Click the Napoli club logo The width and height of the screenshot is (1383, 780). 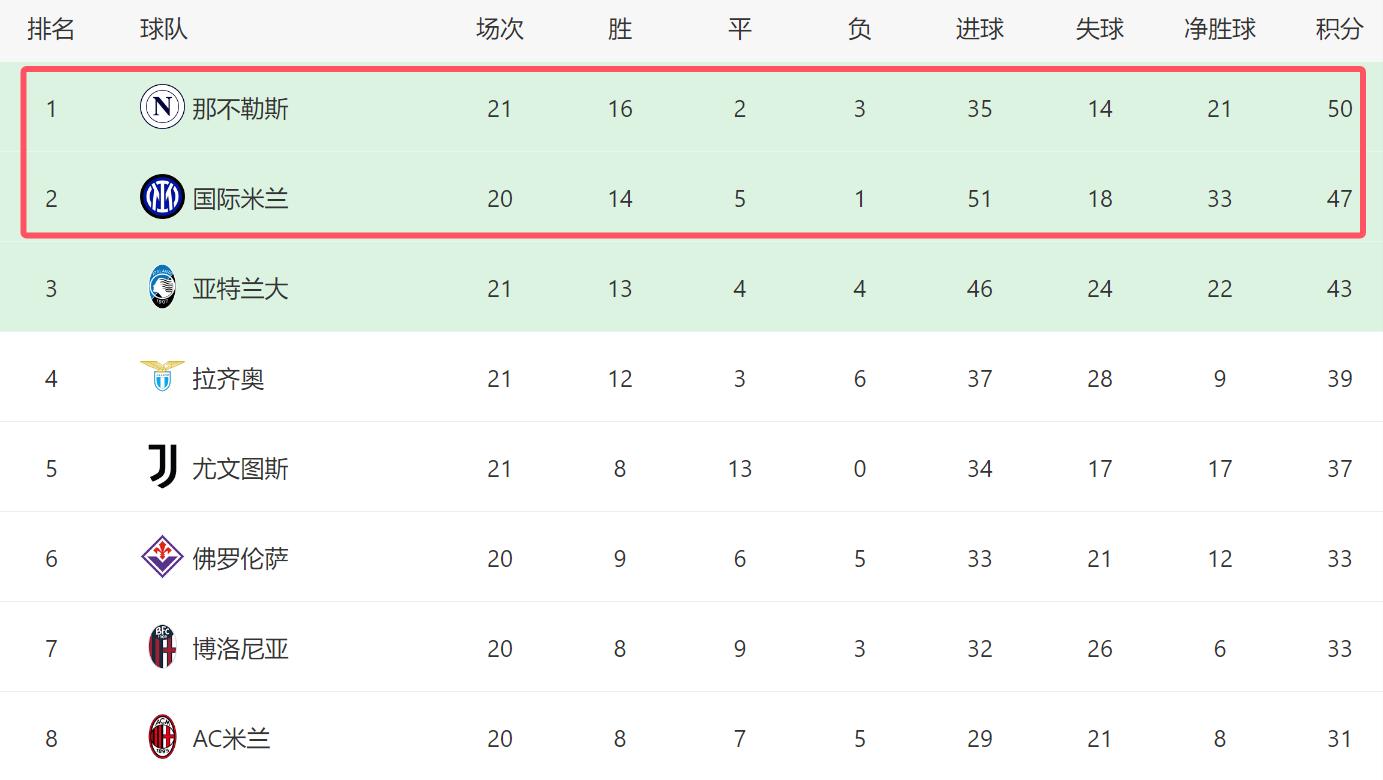pos(162,108)
